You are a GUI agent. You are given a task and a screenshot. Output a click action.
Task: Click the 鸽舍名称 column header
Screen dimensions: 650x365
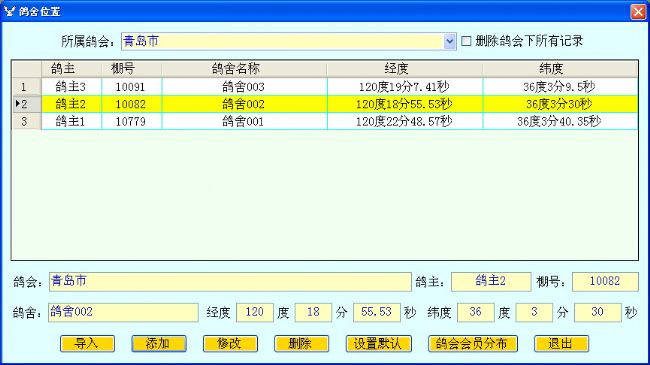[x=244, y=68]
